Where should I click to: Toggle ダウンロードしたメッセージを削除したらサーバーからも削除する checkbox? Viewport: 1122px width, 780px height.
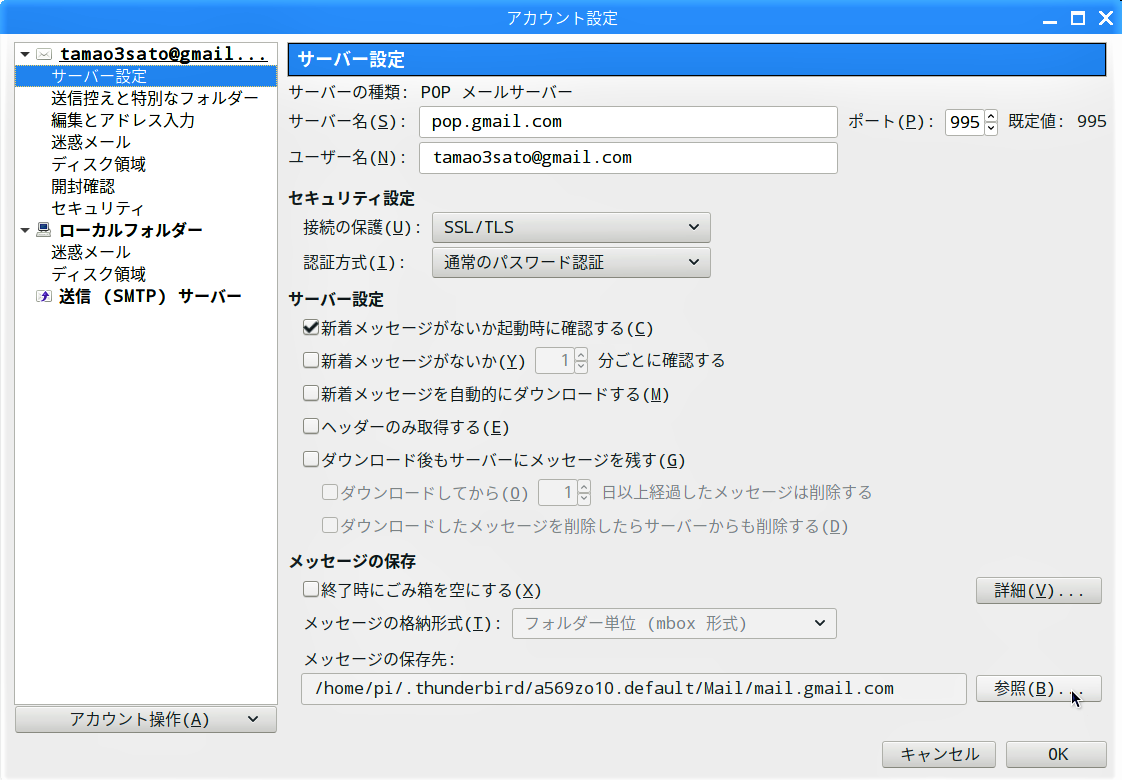(x=330, y=526)
